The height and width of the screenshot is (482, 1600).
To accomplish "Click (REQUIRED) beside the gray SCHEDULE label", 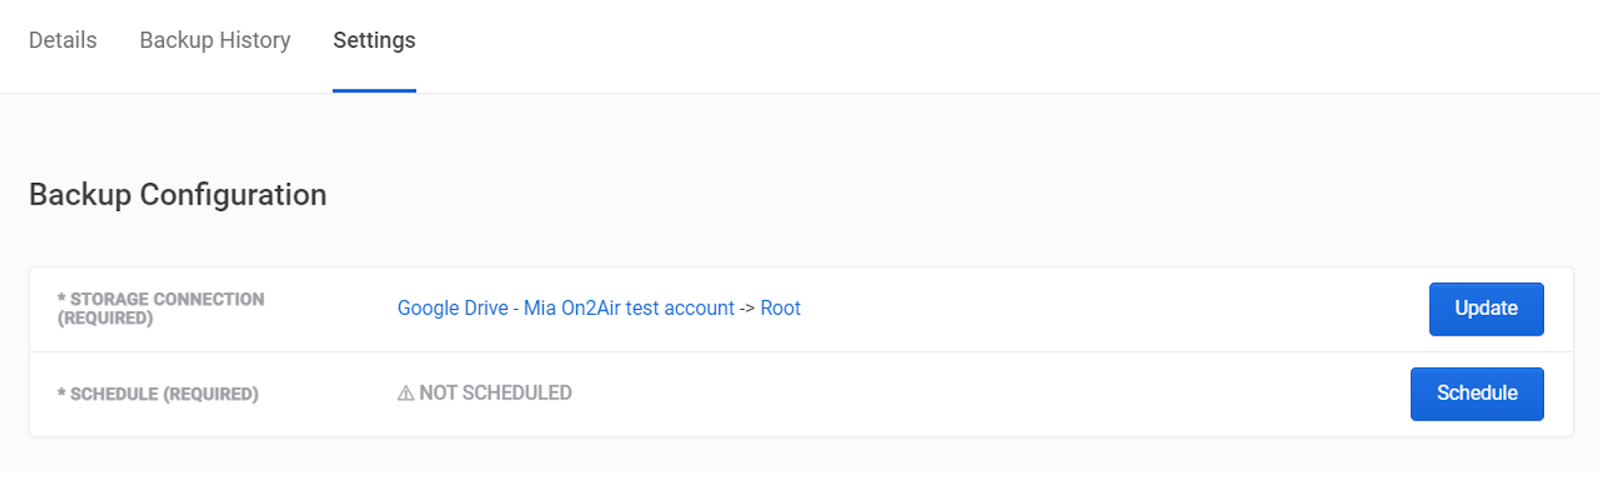I will [211, 394].
